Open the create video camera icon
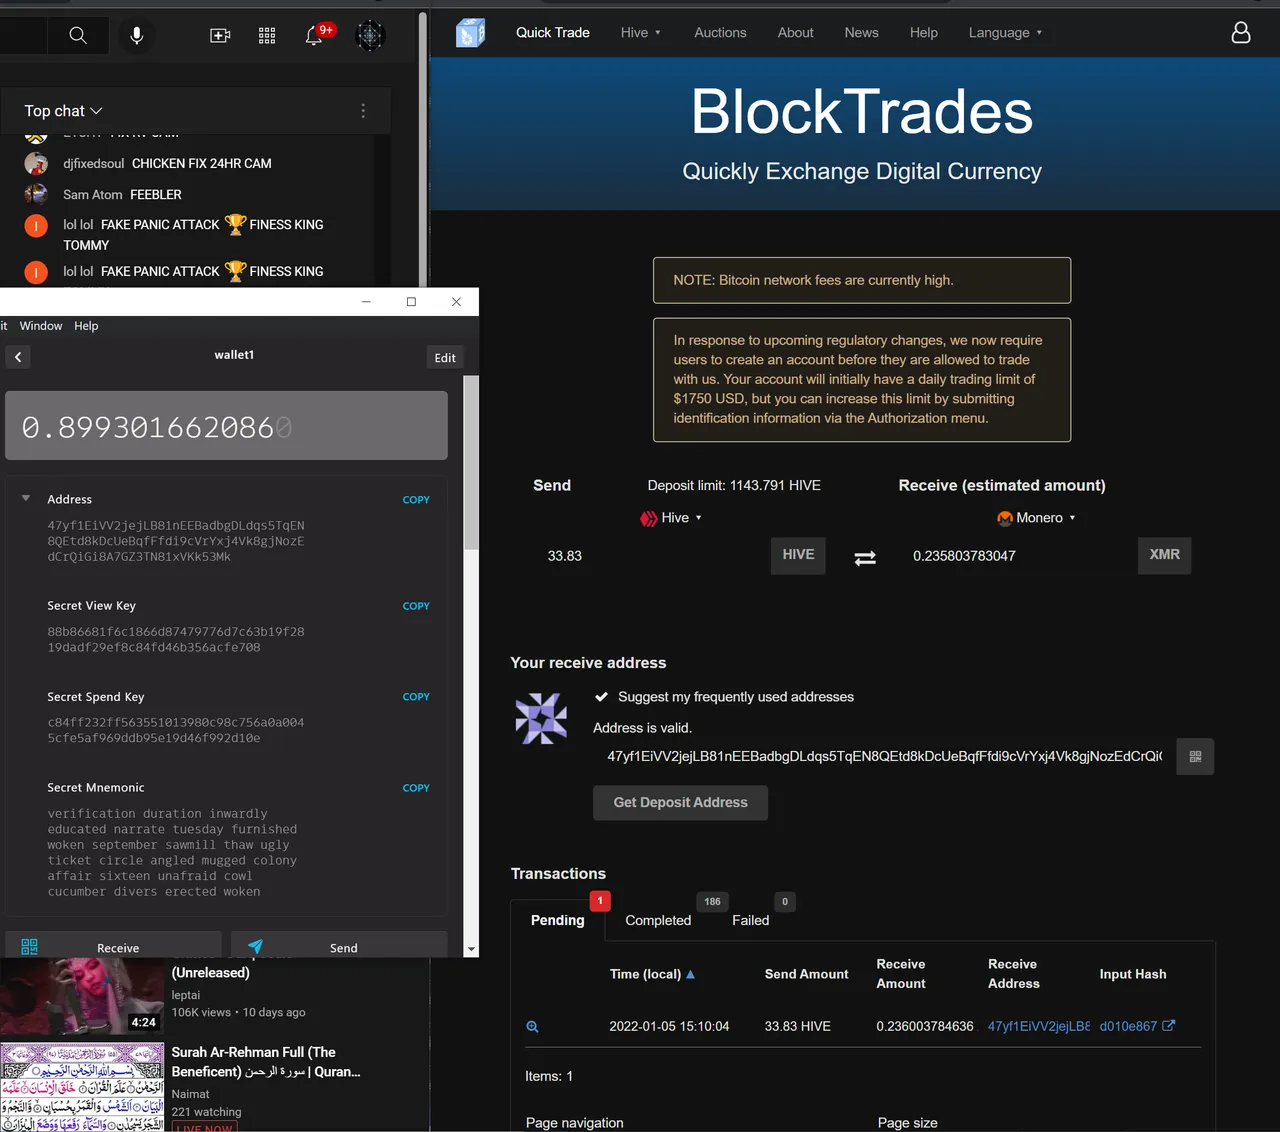This screenshot has height=1132, width=1280. (220, 36)
